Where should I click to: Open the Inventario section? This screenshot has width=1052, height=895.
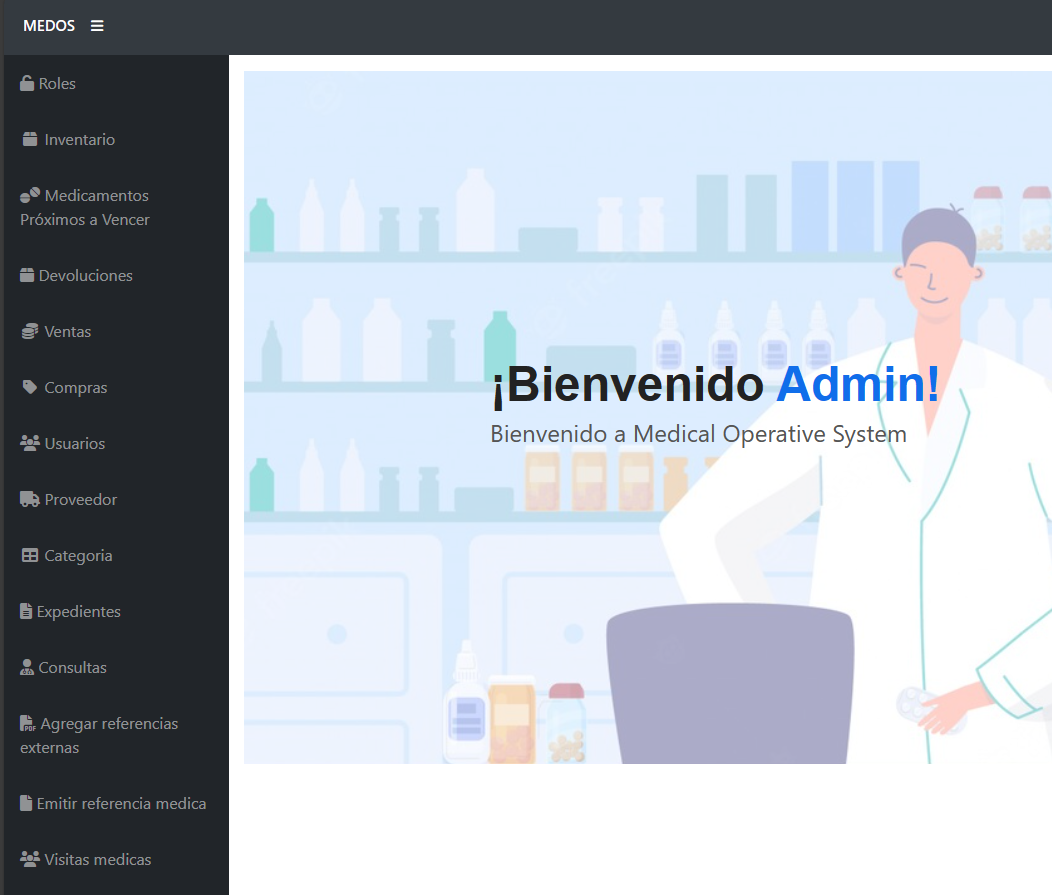coord(79,140)
